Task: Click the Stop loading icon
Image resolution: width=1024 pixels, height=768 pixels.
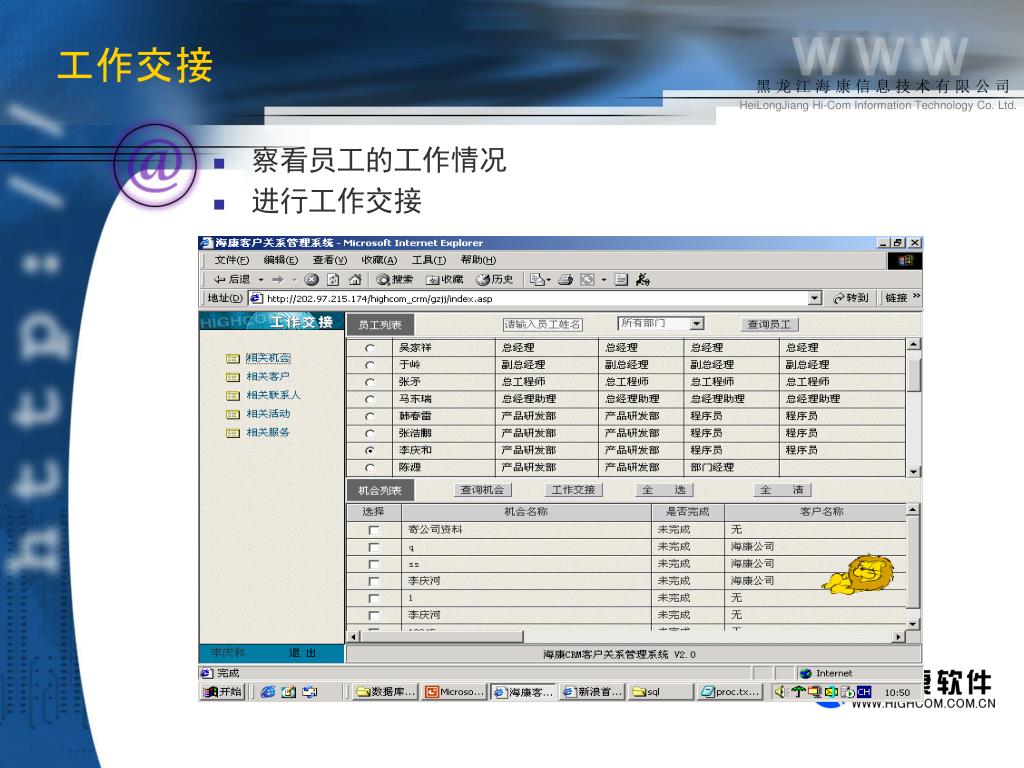Action: [312, 280]
